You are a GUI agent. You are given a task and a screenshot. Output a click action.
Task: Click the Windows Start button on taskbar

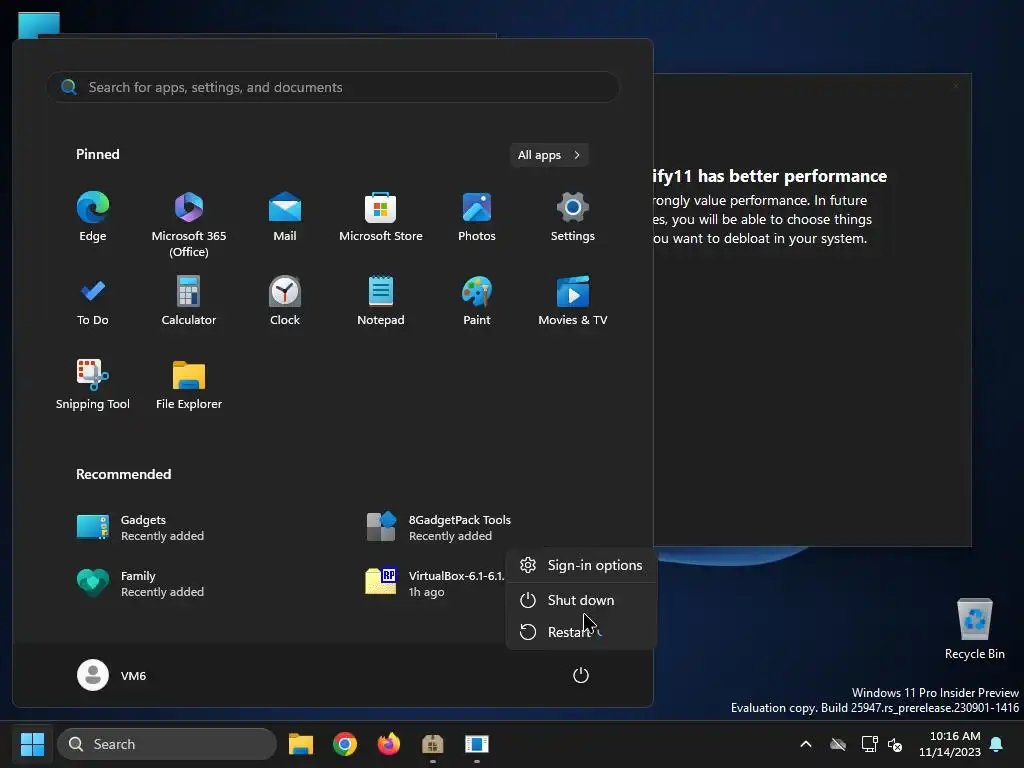[x=32, y=744]
